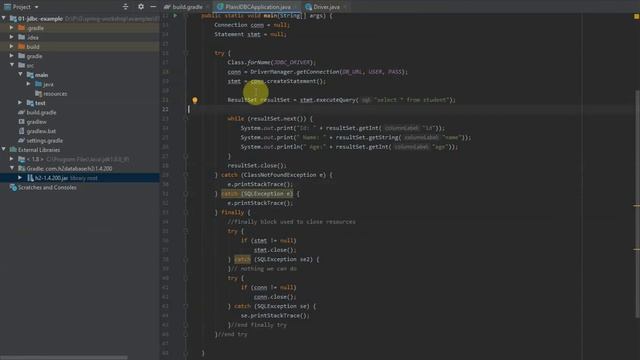Click the orange build folder icon
Viewport: 640px width, 360px height.
(x=22, y=47)
